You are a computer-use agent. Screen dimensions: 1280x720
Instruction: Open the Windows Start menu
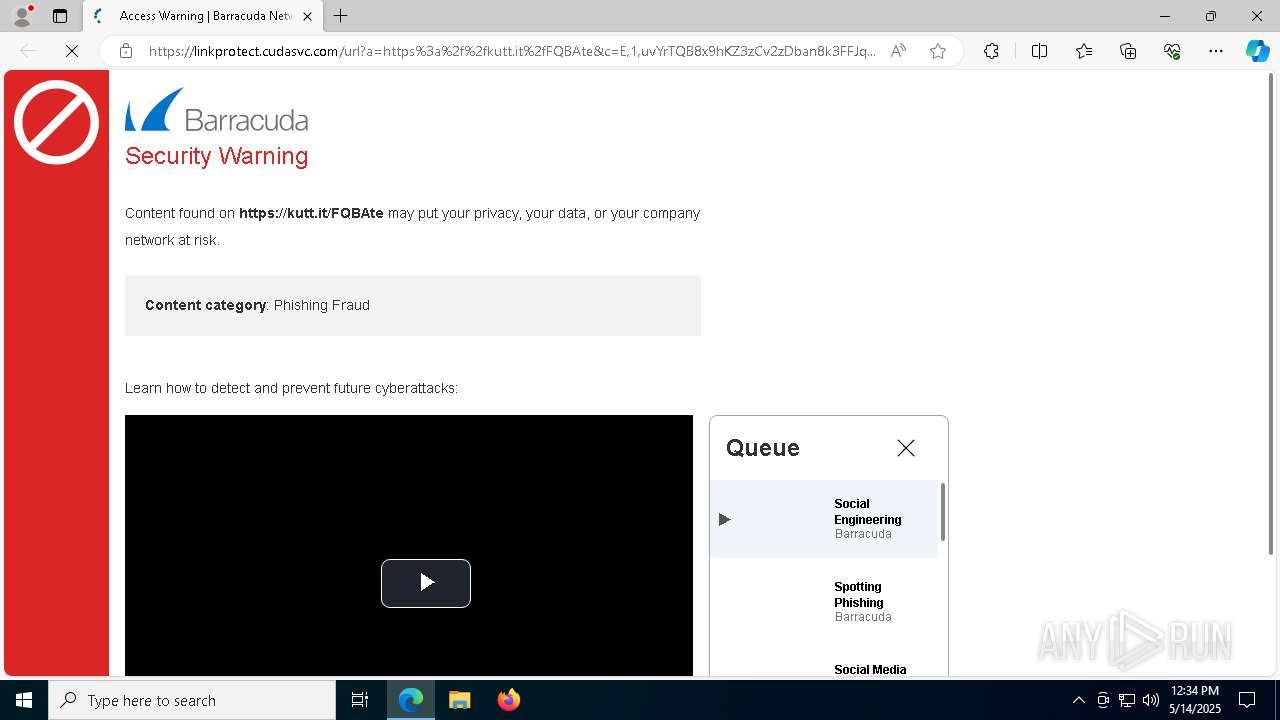tap(24, 700)
